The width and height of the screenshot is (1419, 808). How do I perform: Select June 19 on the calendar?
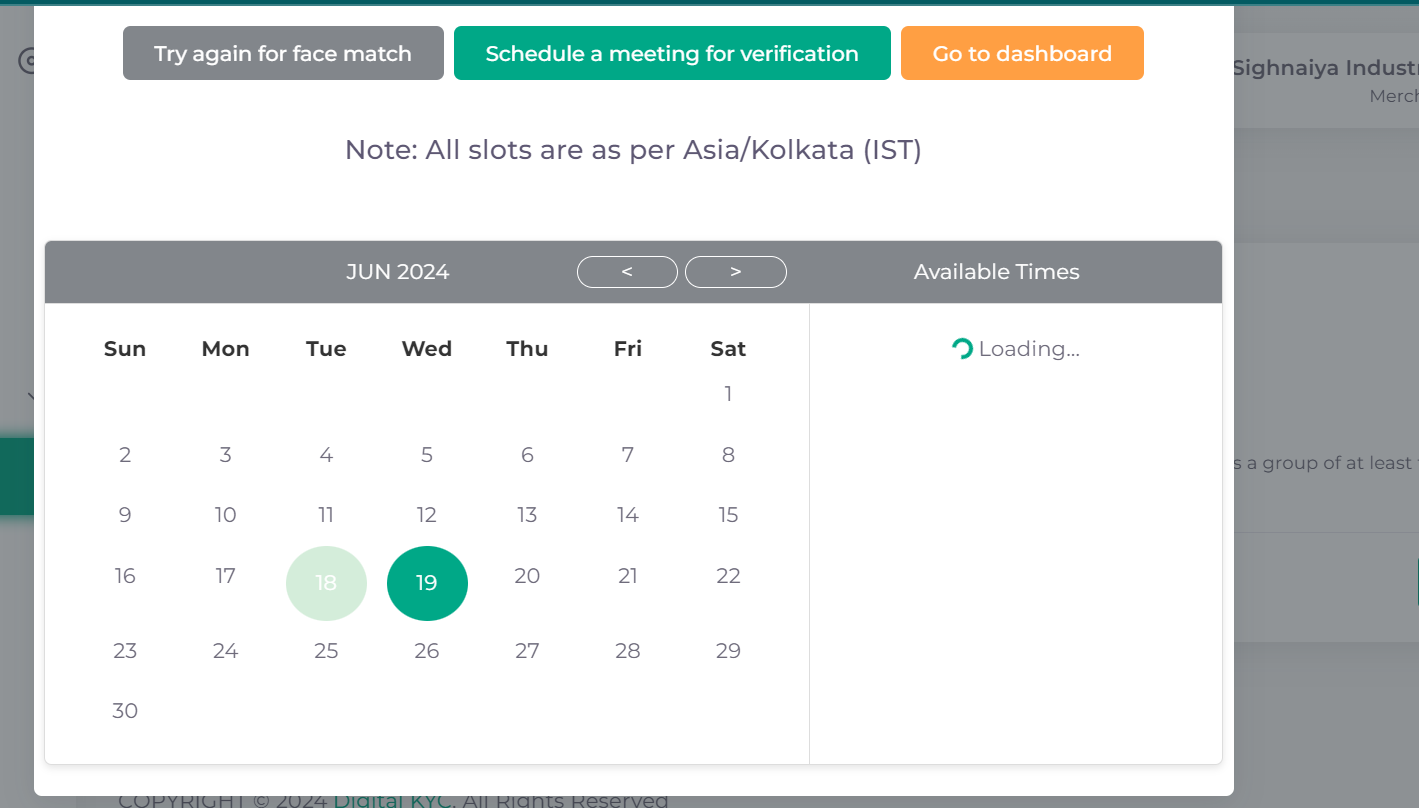(x=427, y=583)
